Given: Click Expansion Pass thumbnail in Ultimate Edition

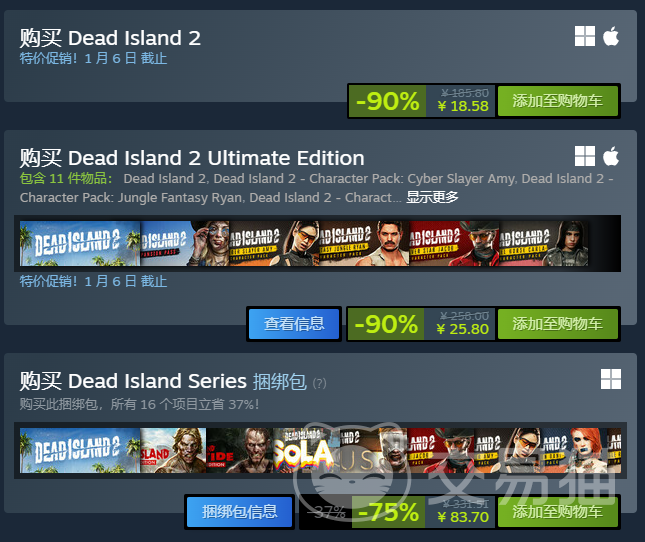Looking at the screenshot, I should point(185,243).
